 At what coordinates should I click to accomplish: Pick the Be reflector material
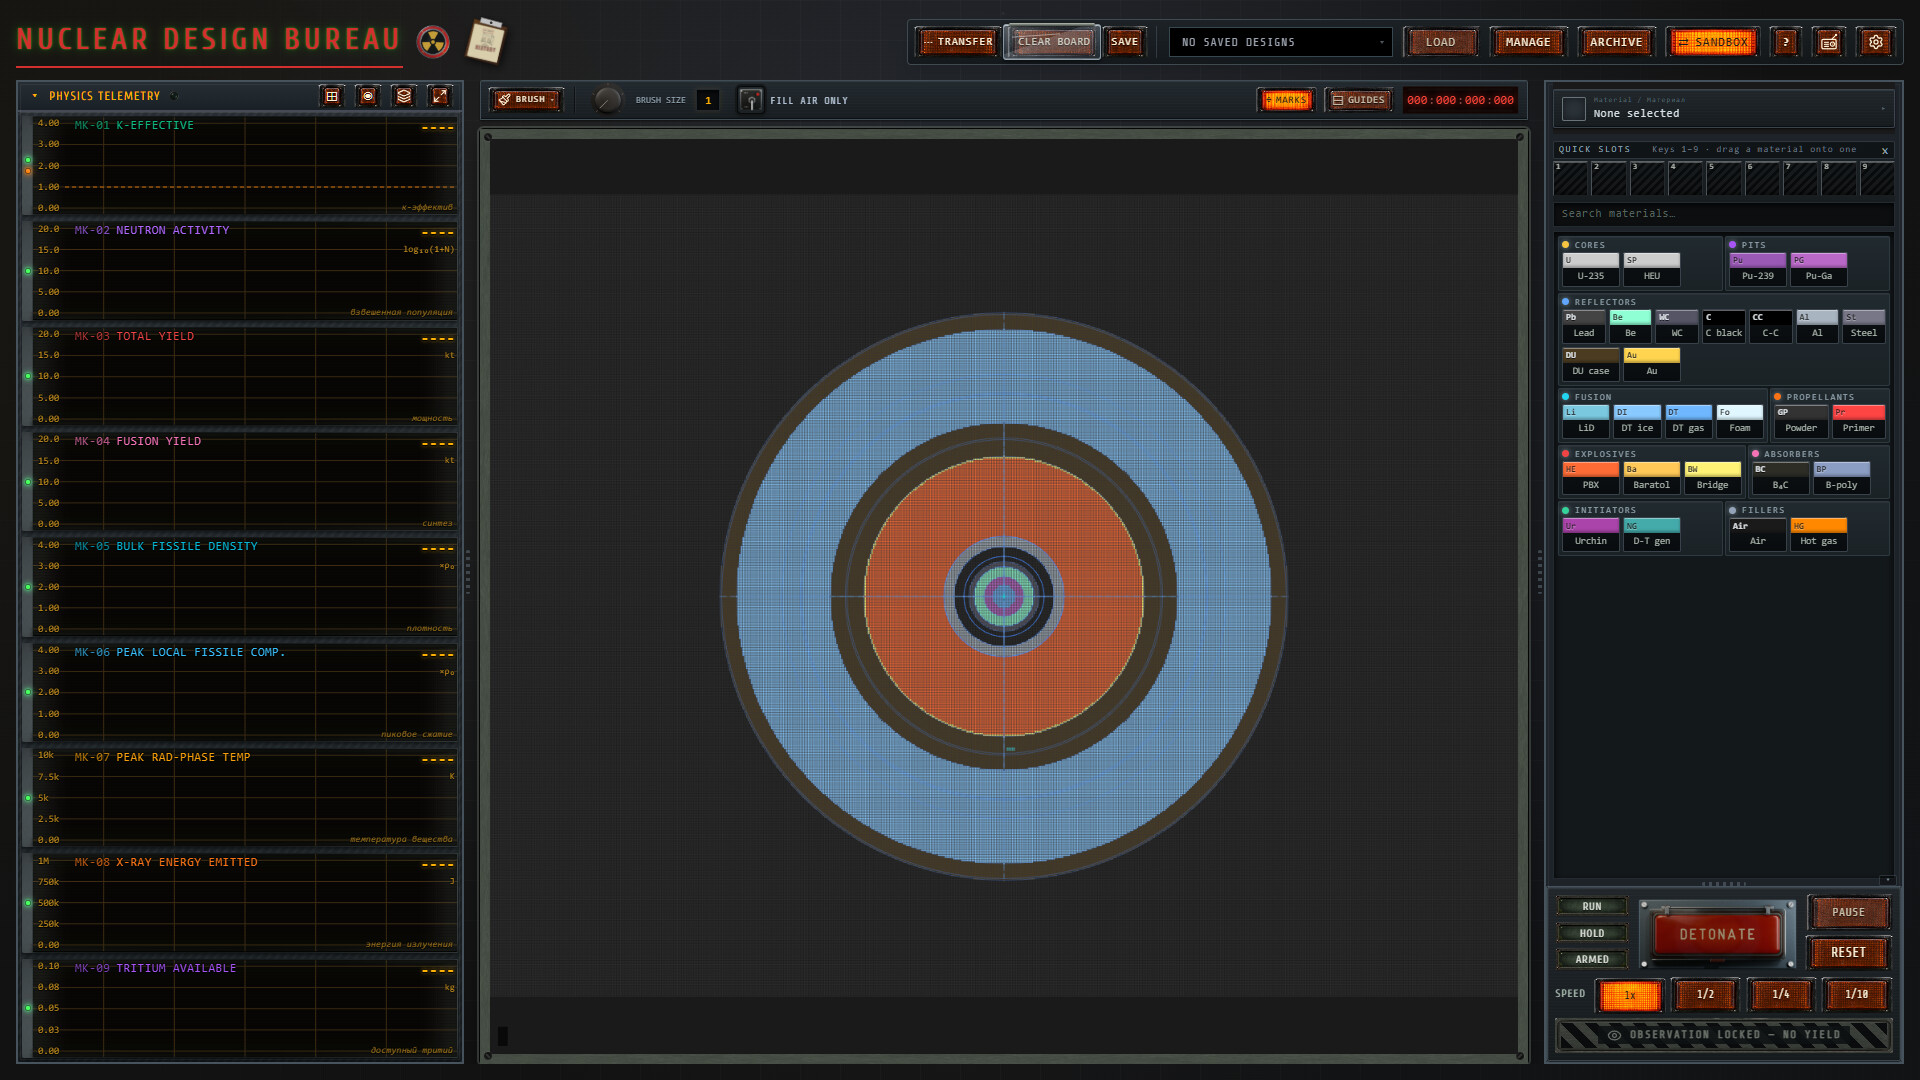coord(1630,325)
